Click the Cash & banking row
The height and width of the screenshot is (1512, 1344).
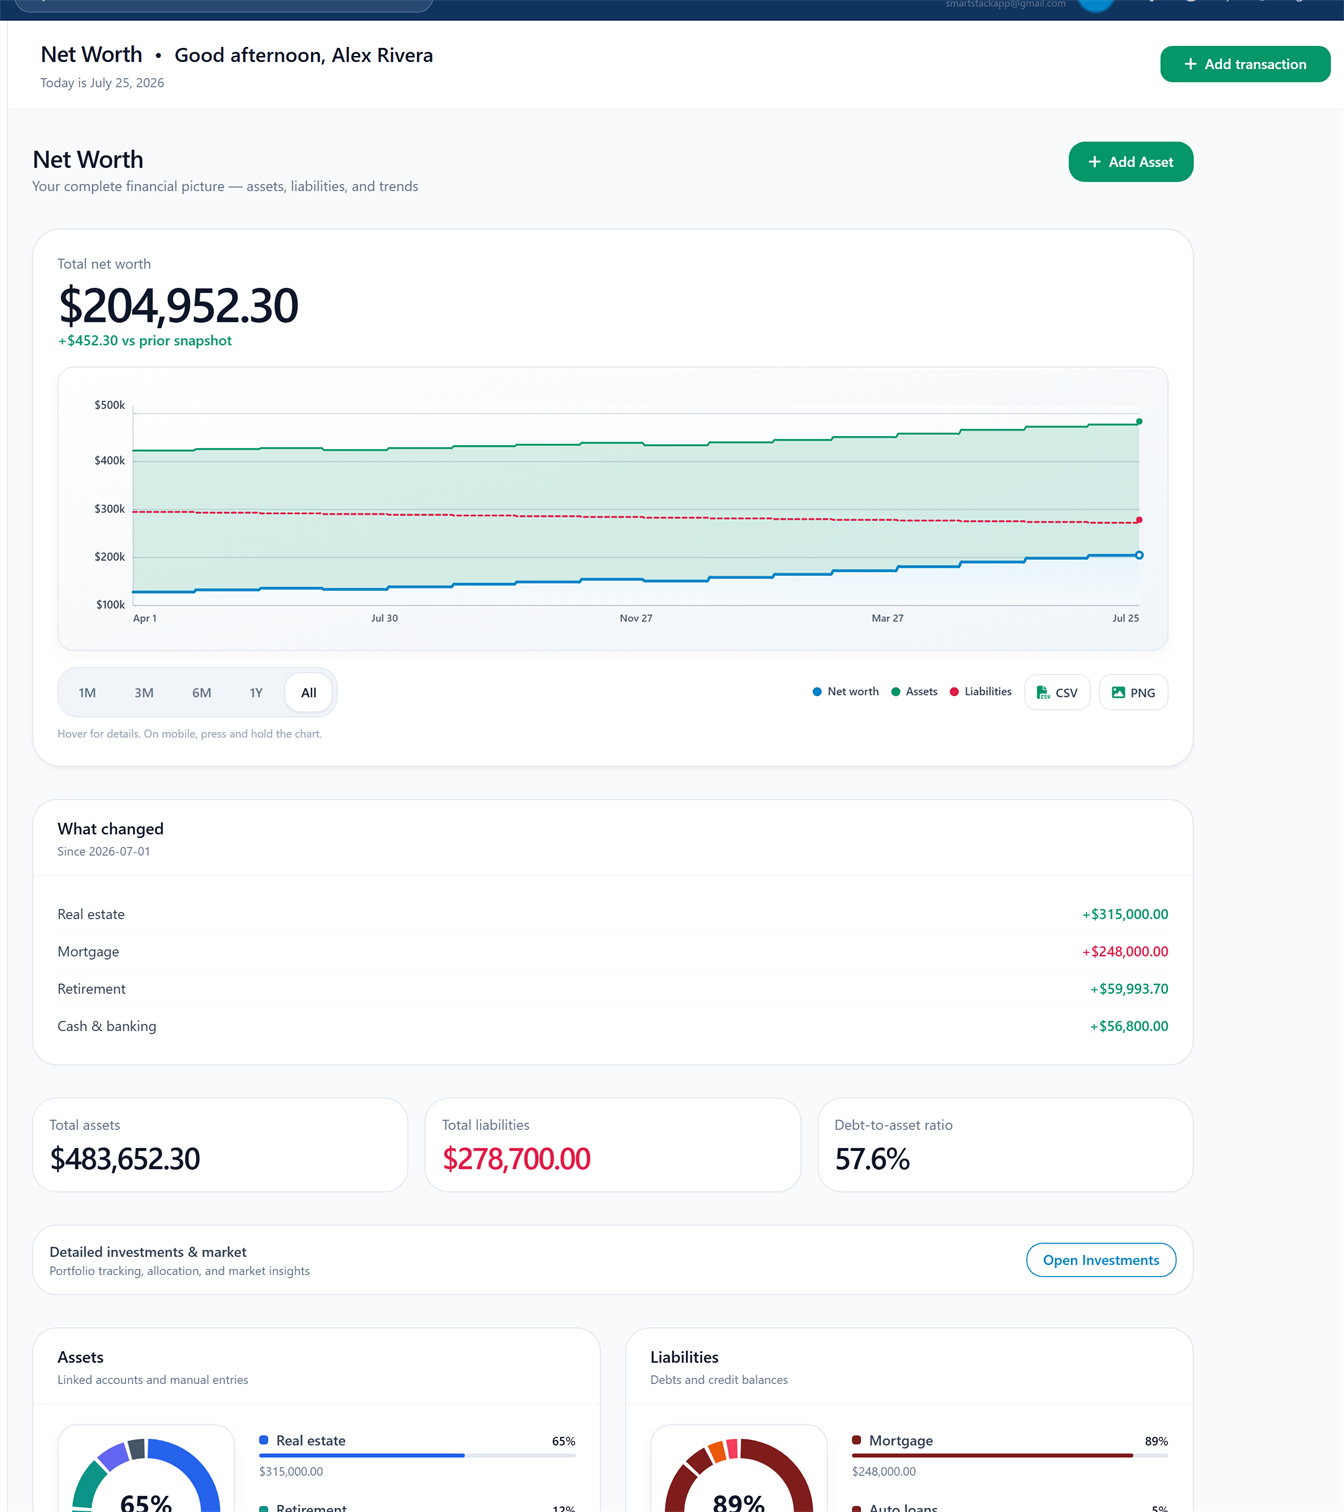pos(612,1026)
